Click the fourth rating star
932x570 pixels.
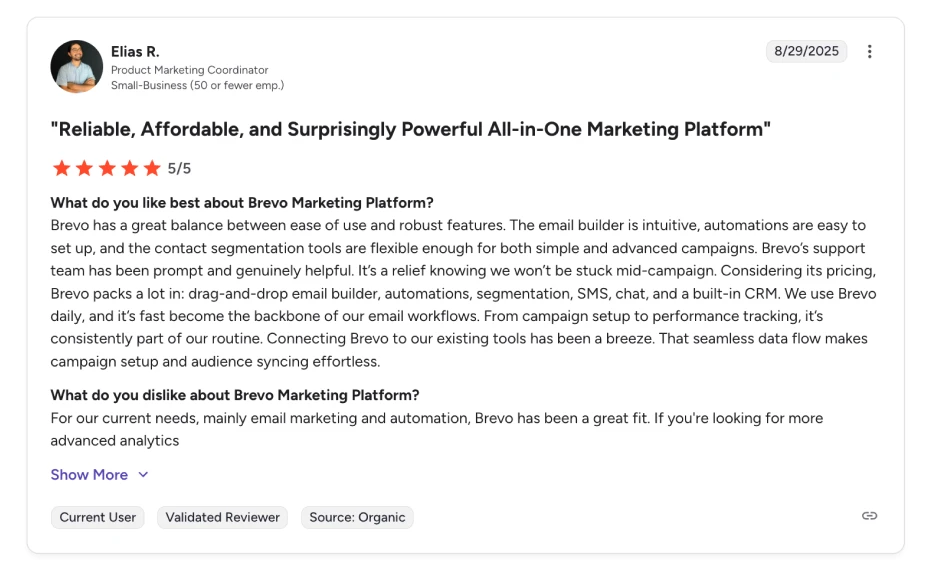click(x=129, y=168)
